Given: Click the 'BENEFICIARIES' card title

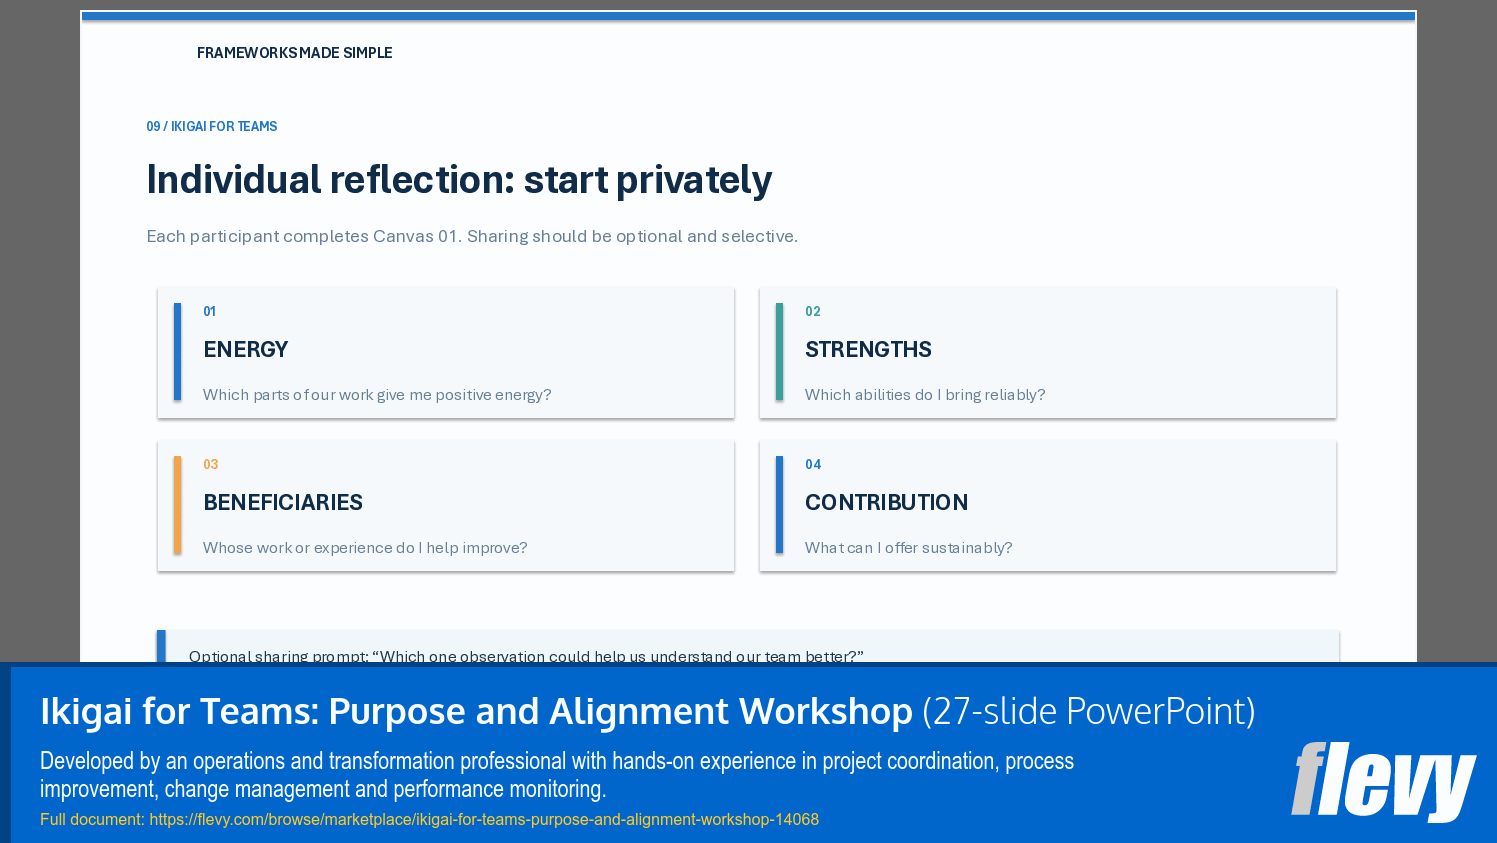Looking at the screenshot, I should tap(283, 503).
